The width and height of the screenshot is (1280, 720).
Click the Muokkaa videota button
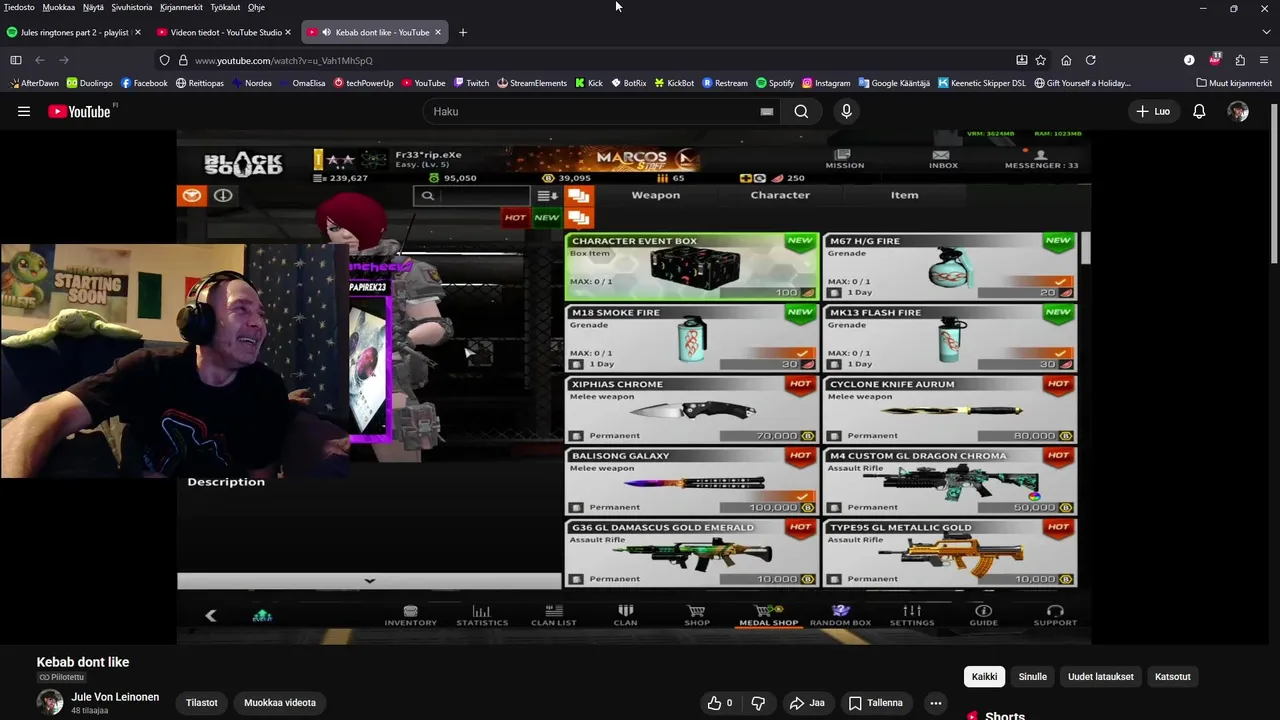point(280,703)
